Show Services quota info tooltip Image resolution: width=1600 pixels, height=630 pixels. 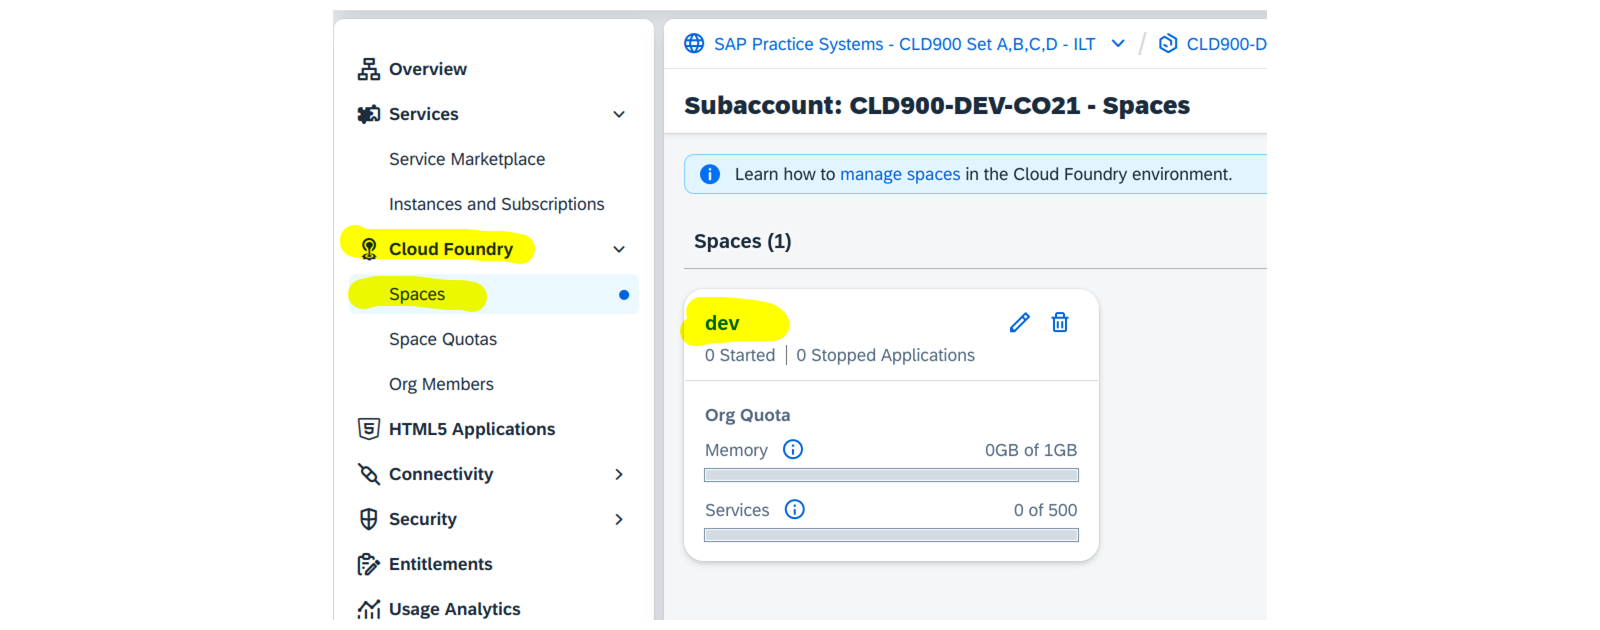tap(795, 509)
